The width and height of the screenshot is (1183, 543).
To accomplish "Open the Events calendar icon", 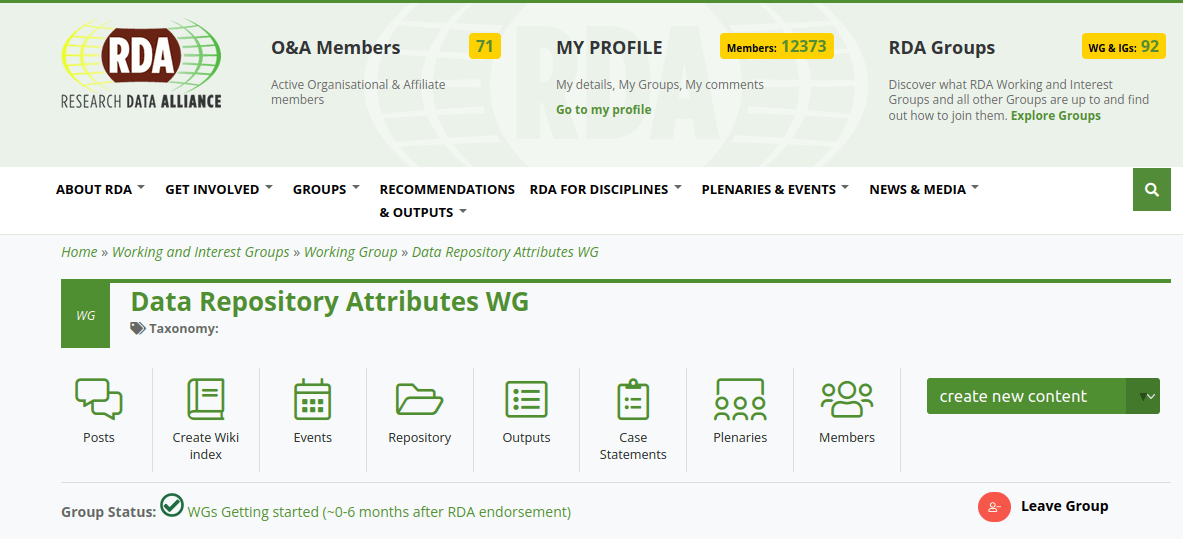I will (312, 399).
